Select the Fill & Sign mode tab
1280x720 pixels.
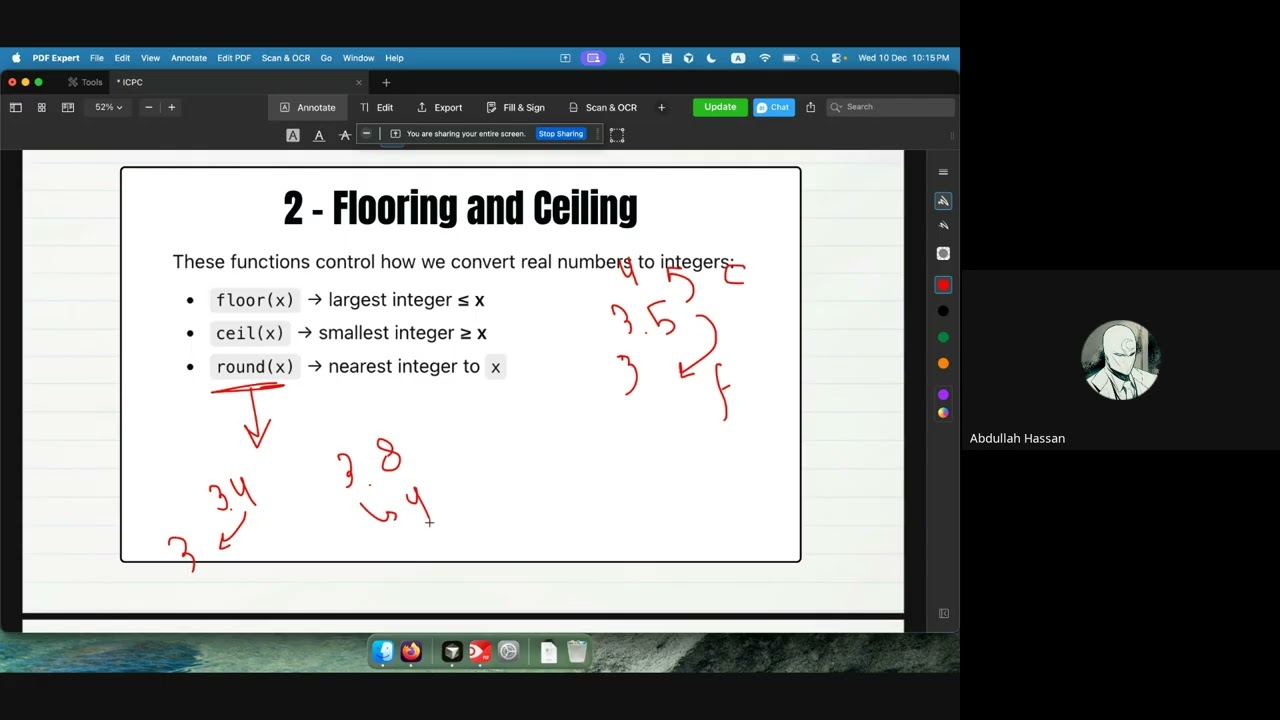pyautogui.click(x=515, y=107)
